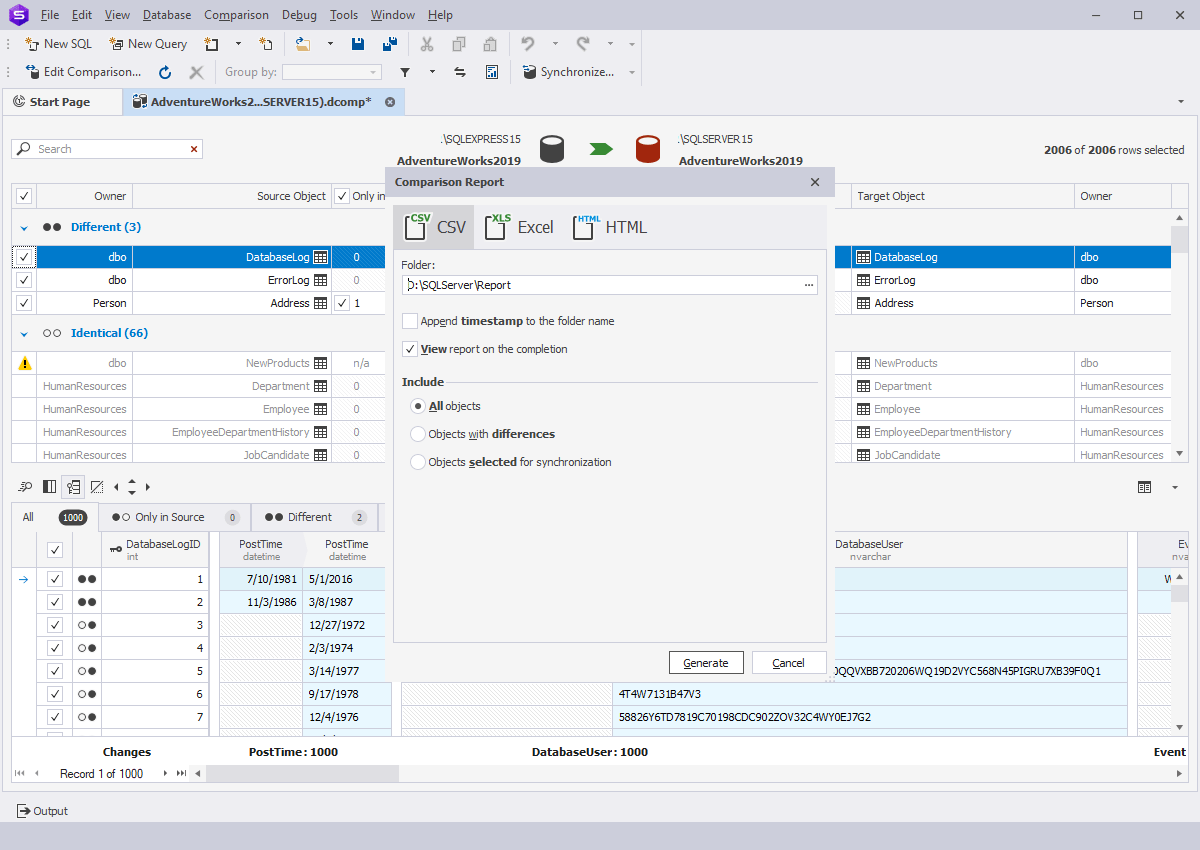Open the Open file dropdown arrow
The image size is (1200, 850).
(330, 44)
